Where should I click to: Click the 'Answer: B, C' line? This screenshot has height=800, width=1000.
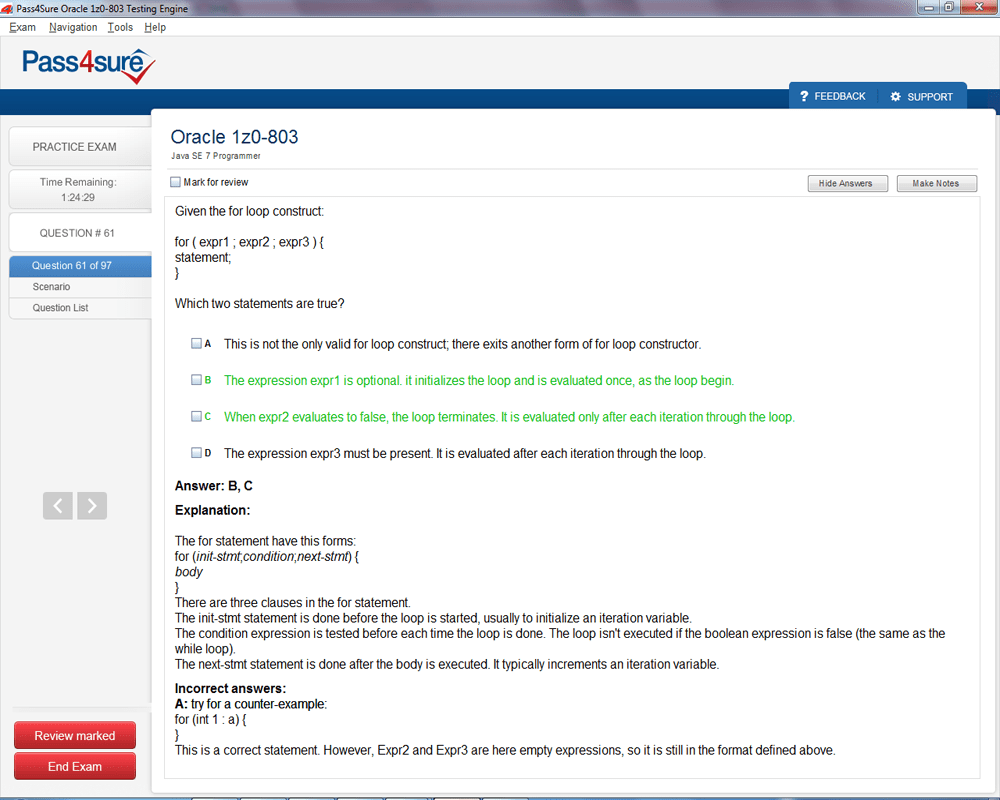(214, 486)
